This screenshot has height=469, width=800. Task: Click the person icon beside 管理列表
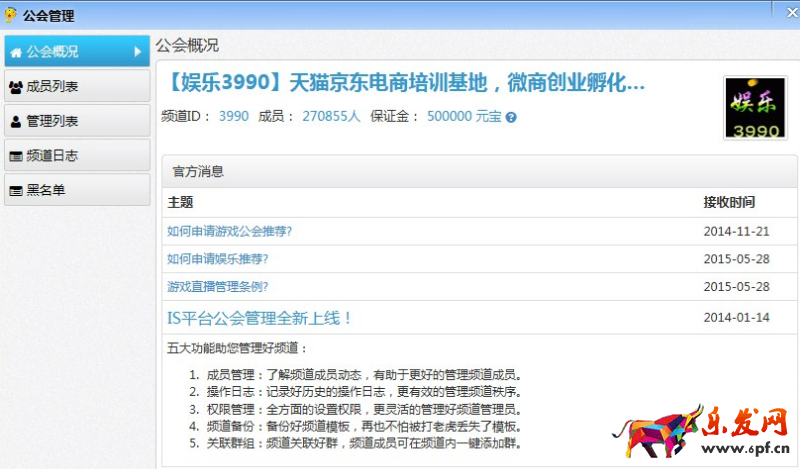[16, 122]
